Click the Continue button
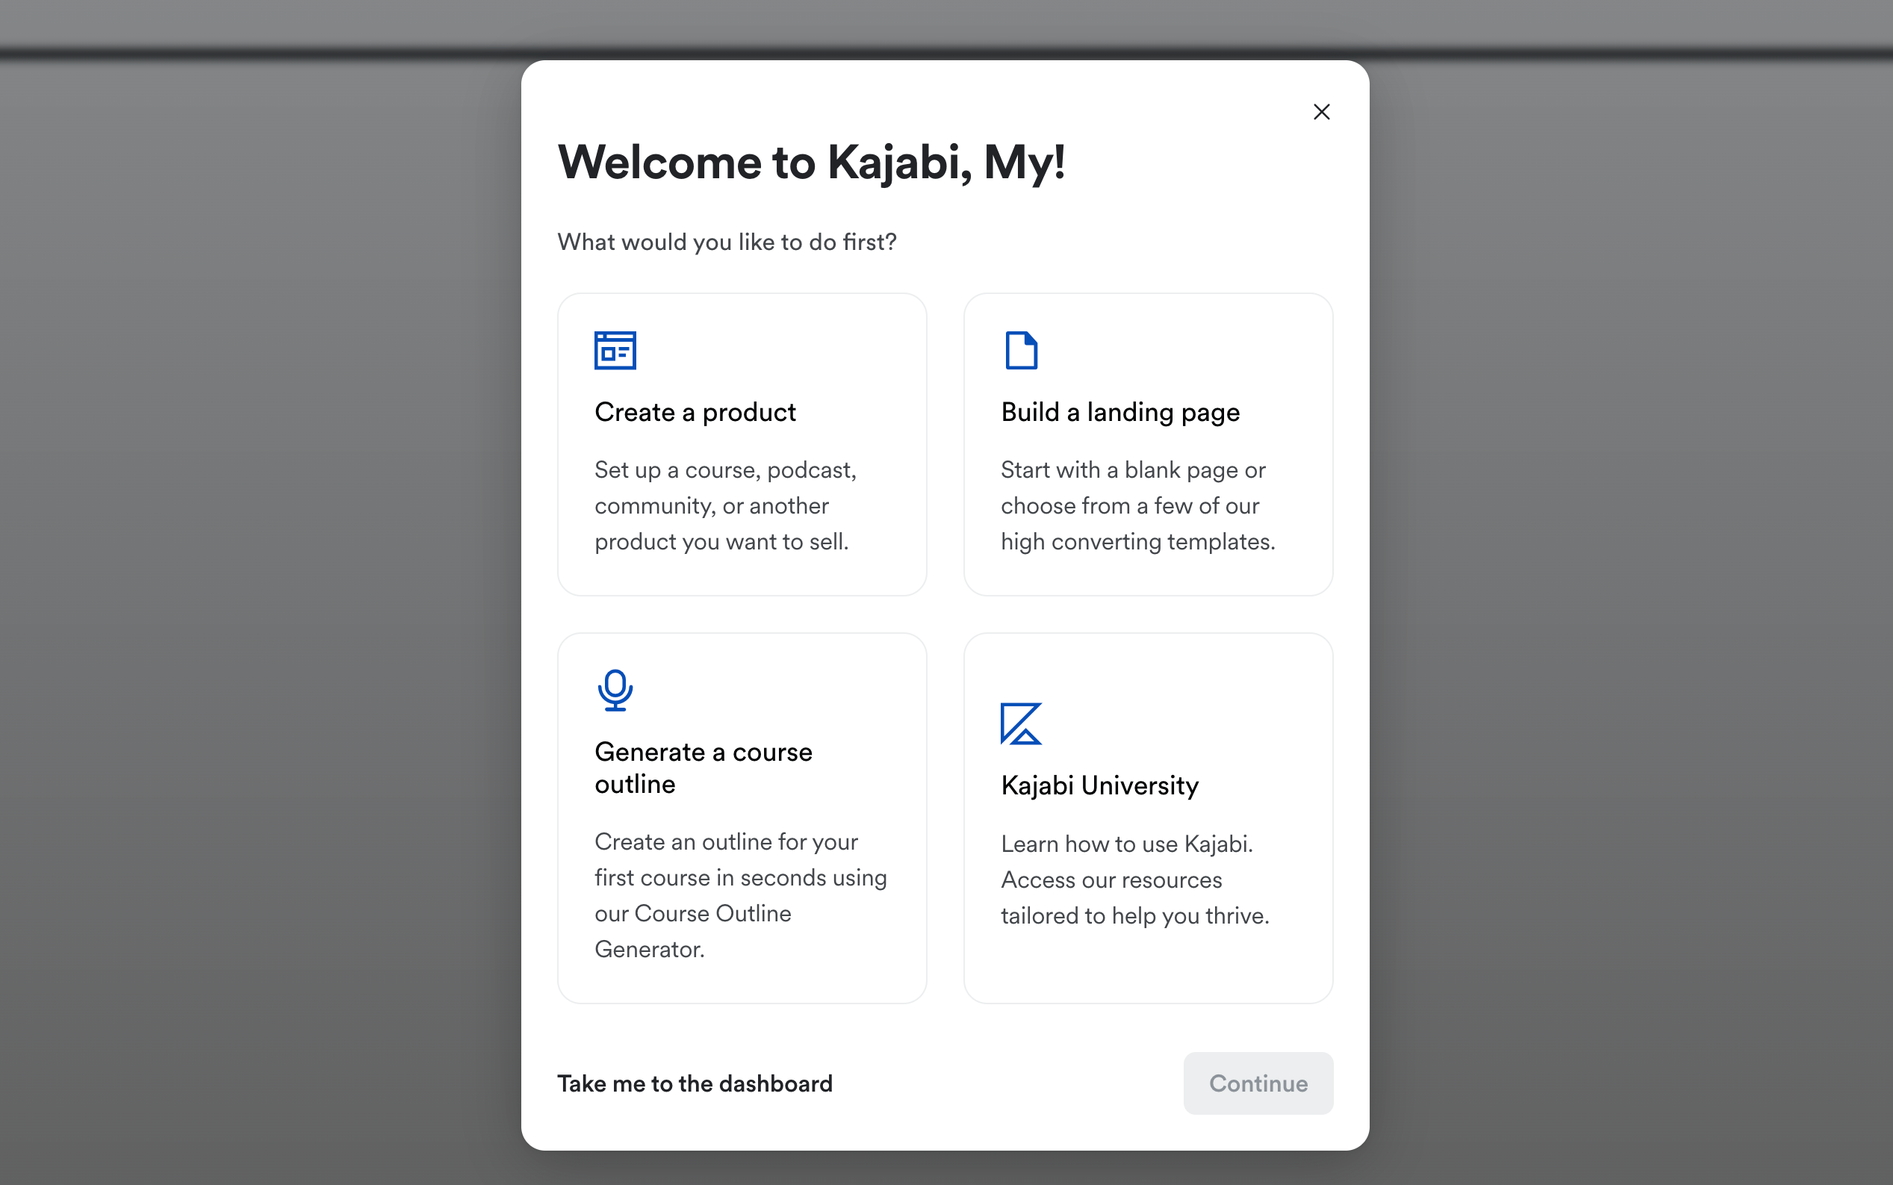 click(1258, 1083)
